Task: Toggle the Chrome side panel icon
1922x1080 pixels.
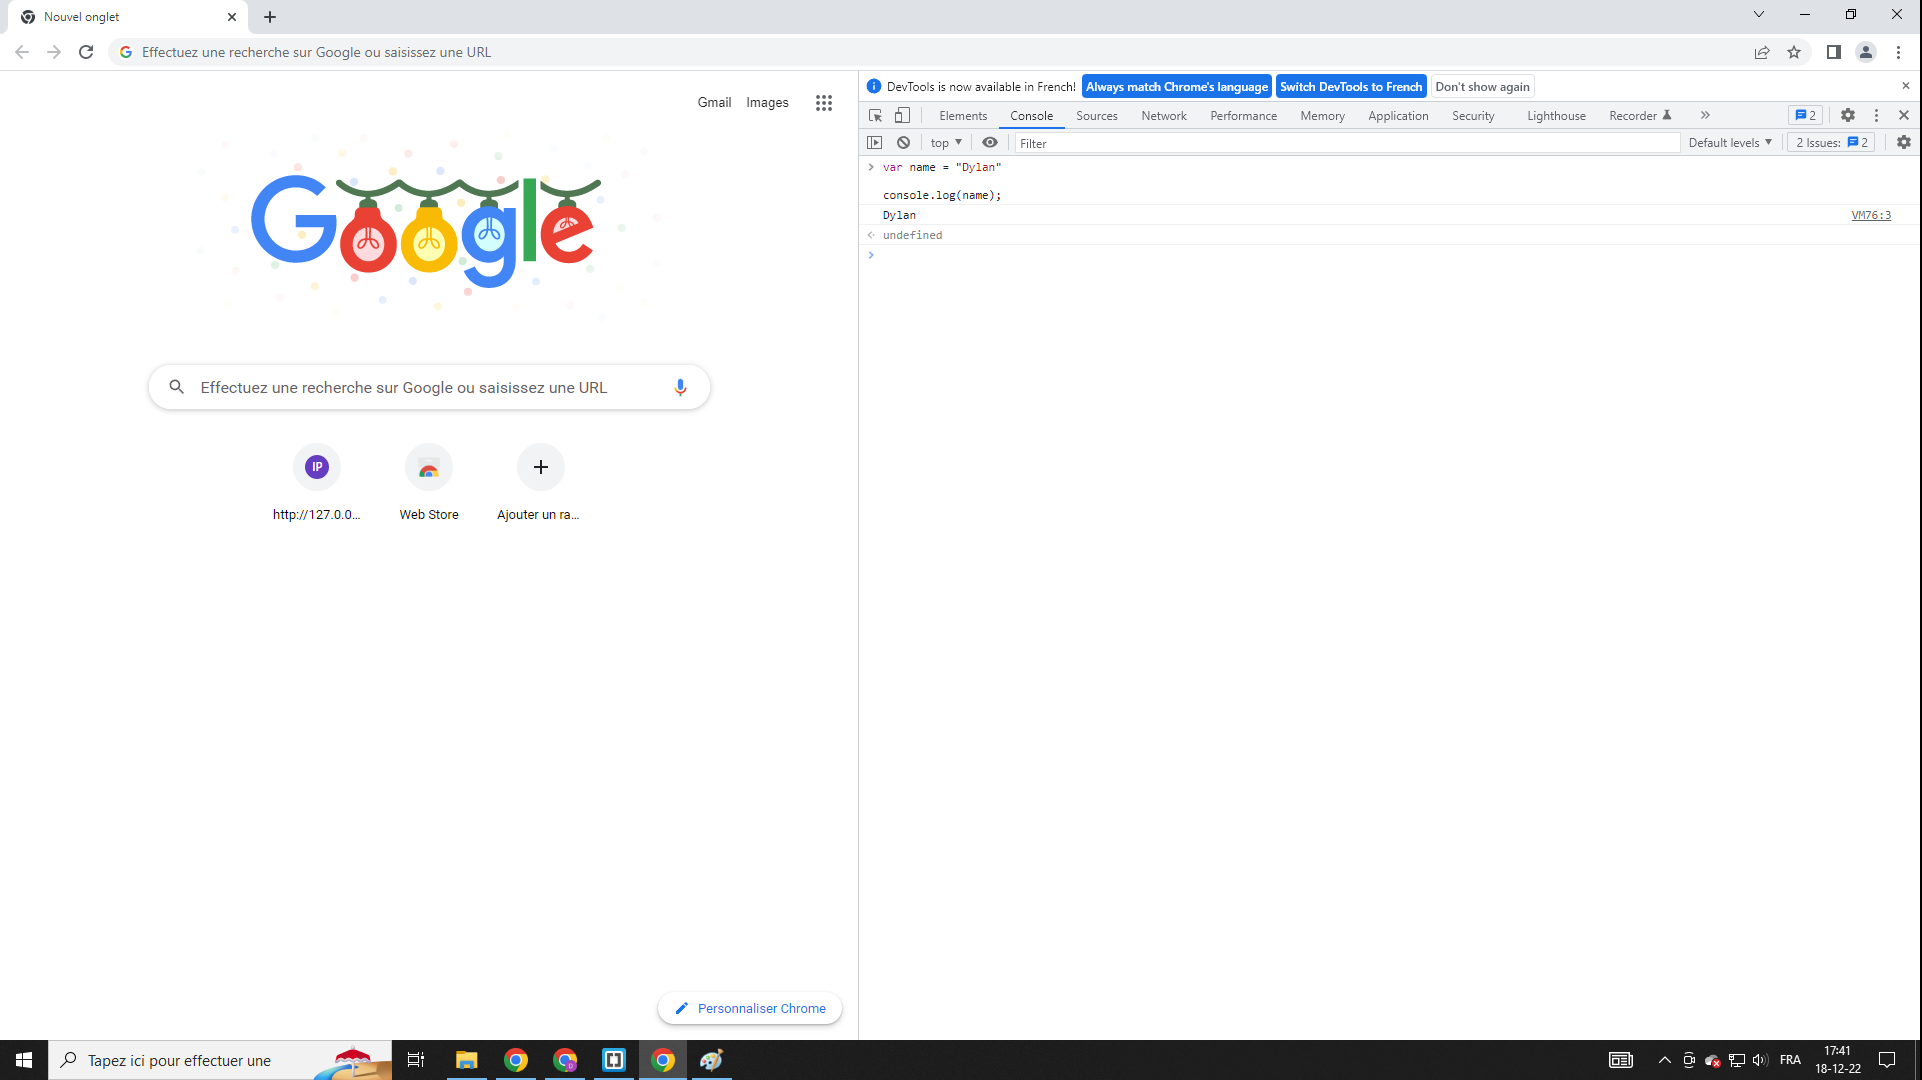Action: (1834, 52)
